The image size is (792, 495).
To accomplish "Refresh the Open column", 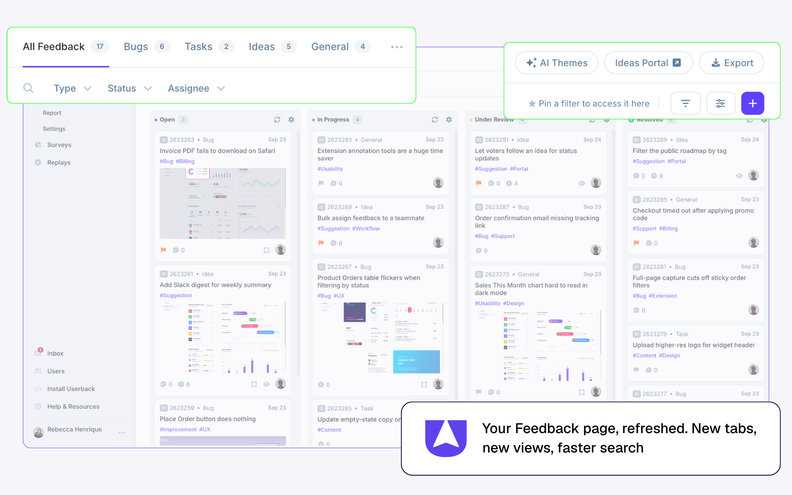I will [x=277, y=120].
